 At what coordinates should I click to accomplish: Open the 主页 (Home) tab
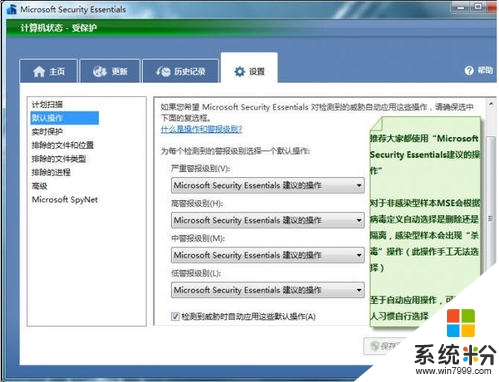[x=49, y=71]
